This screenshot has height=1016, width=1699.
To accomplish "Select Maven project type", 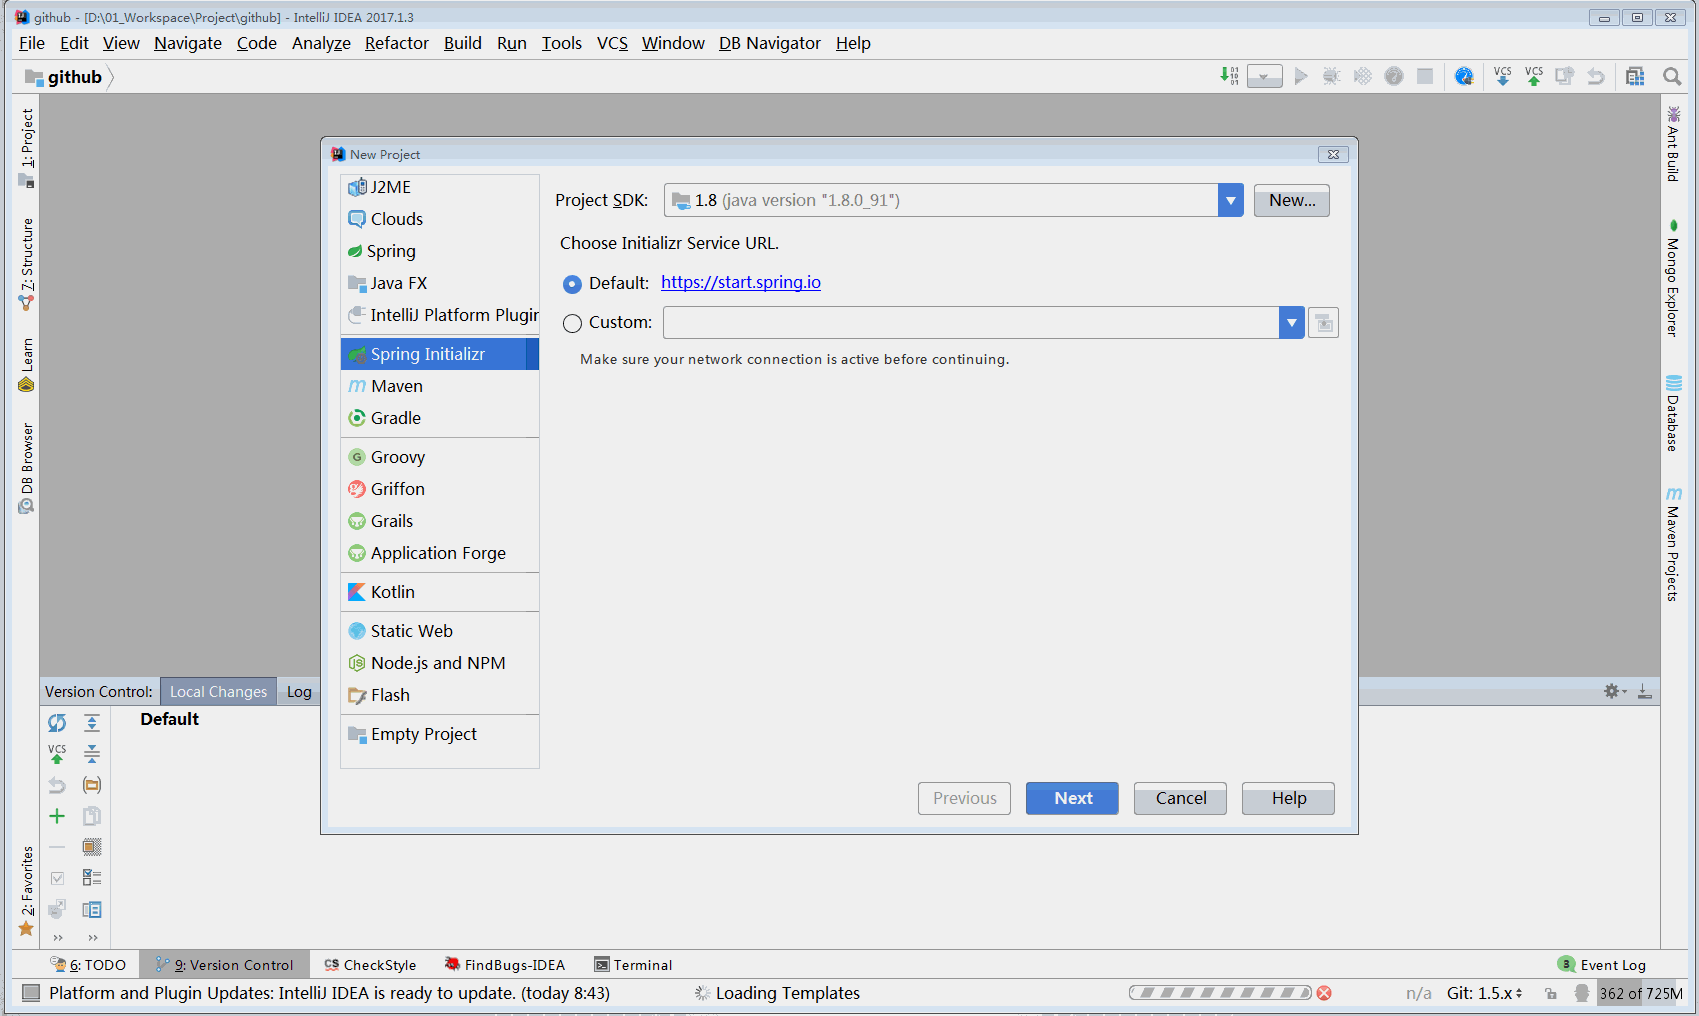I will click(440, 386).
